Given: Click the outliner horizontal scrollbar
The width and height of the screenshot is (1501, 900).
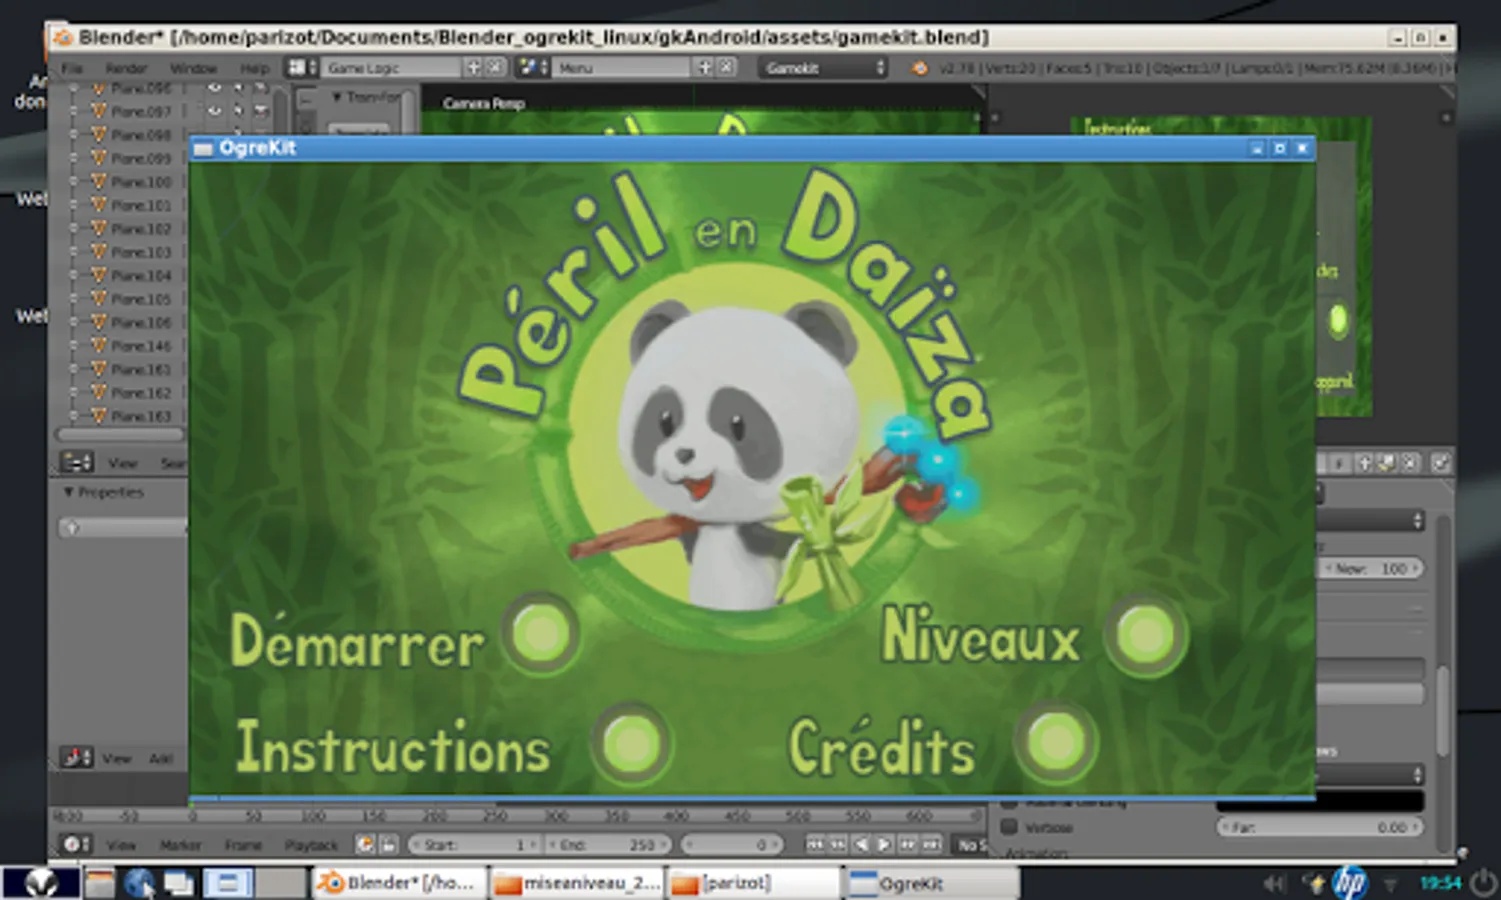Looking at the screenshot, I should [x=120, y=435].
